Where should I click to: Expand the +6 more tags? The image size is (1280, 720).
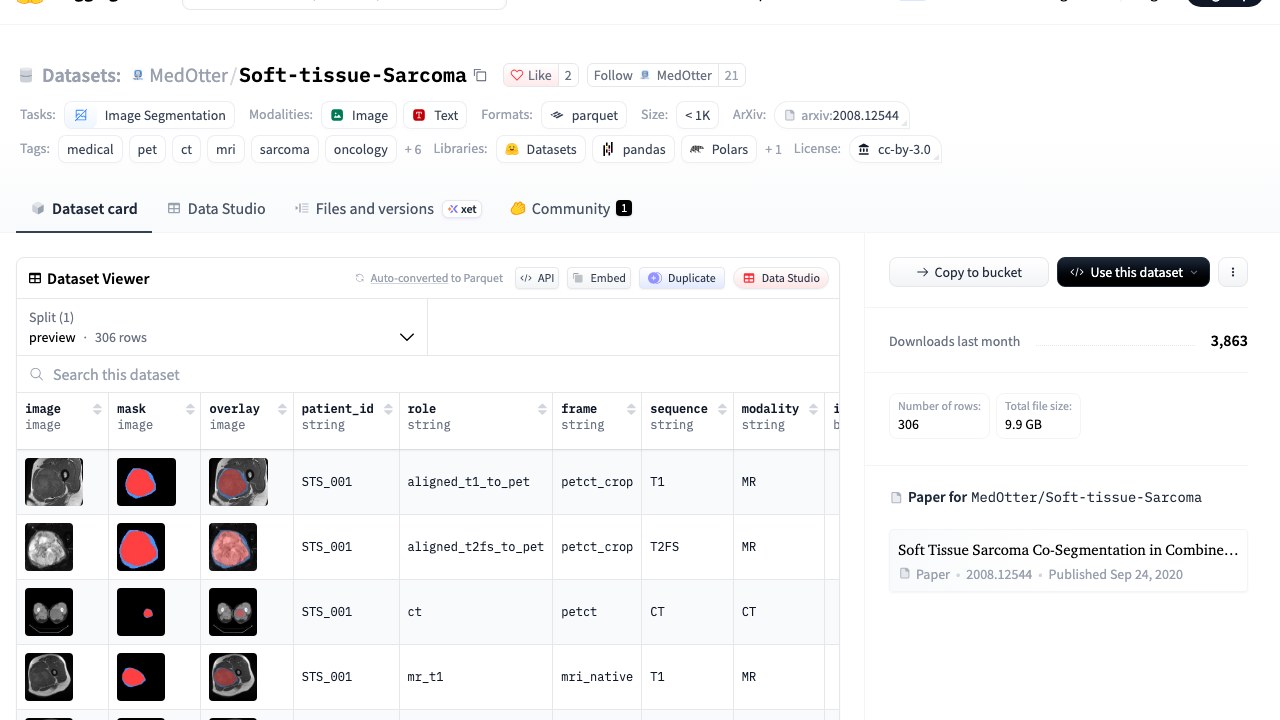pos(413,149)
